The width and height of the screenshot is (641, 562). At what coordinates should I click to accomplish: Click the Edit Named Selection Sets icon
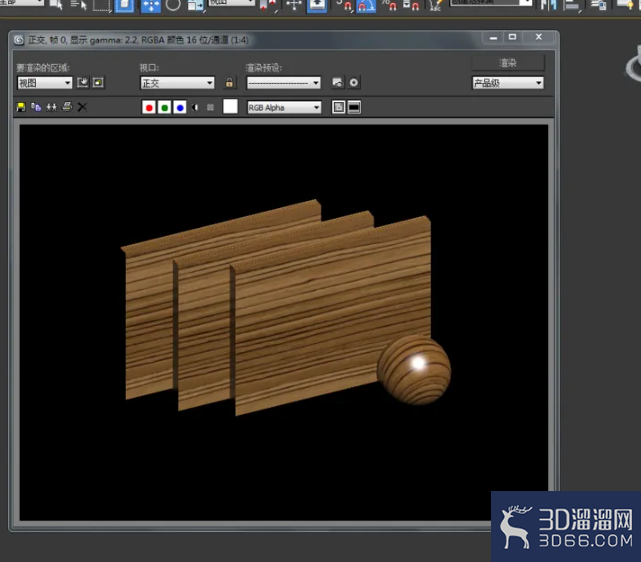click(x=435, y=5)
